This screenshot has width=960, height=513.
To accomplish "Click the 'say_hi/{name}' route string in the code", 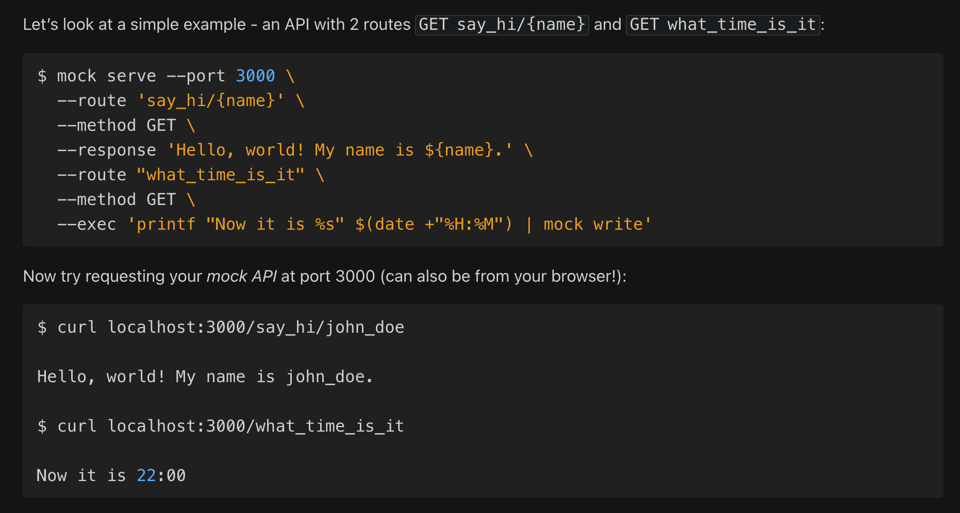I will click(211, 101).
